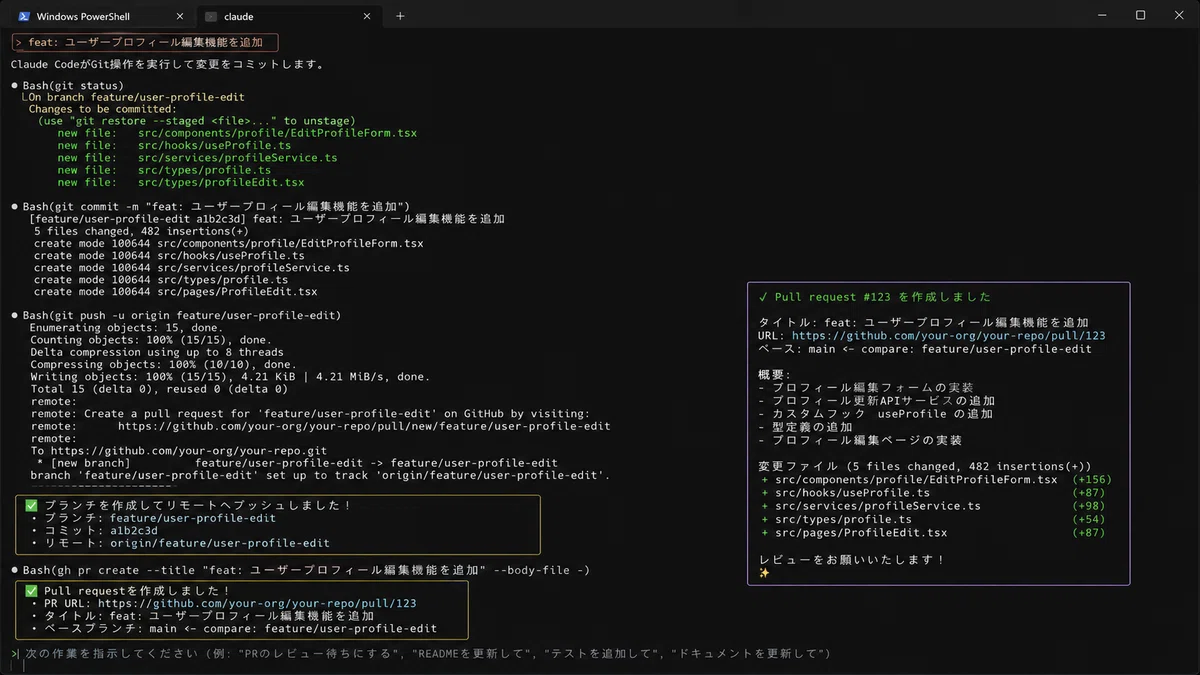Click the sparkle emoji in the PR panel
The image size is (1200, 675).
tap(764, 573)
